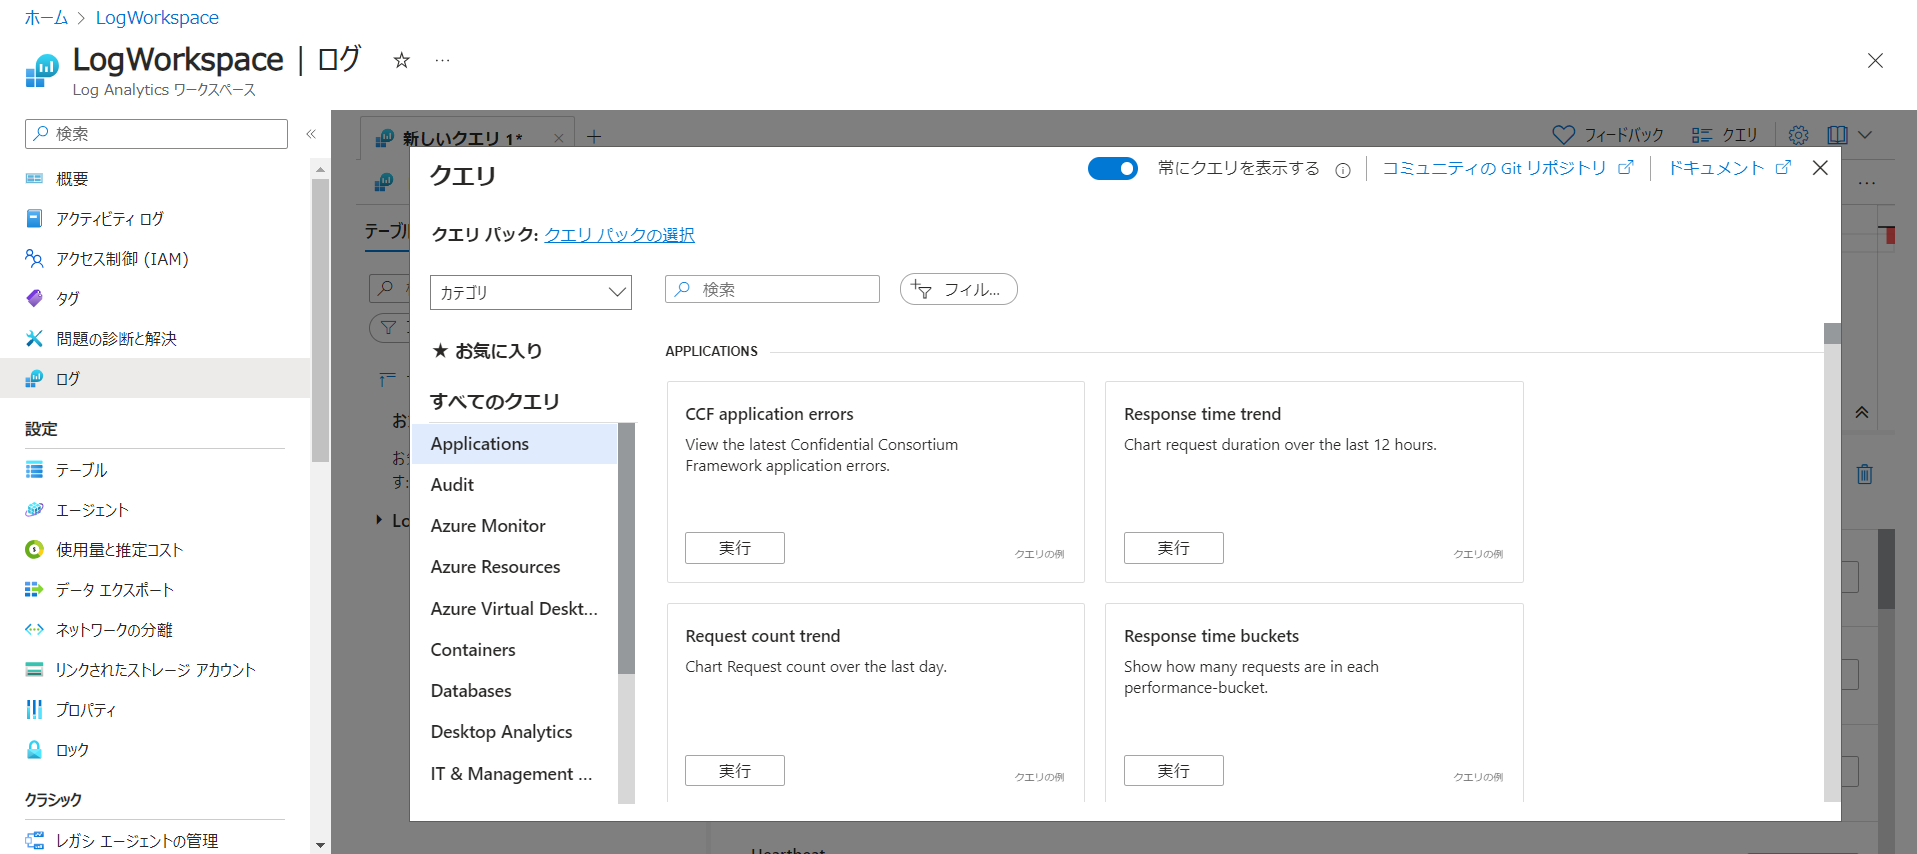Favorite the LogWorkspace with the star icon

coord(401,60)
